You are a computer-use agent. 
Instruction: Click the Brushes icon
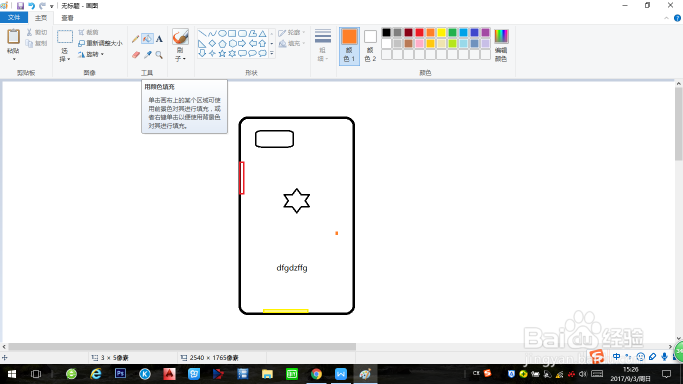180,37
